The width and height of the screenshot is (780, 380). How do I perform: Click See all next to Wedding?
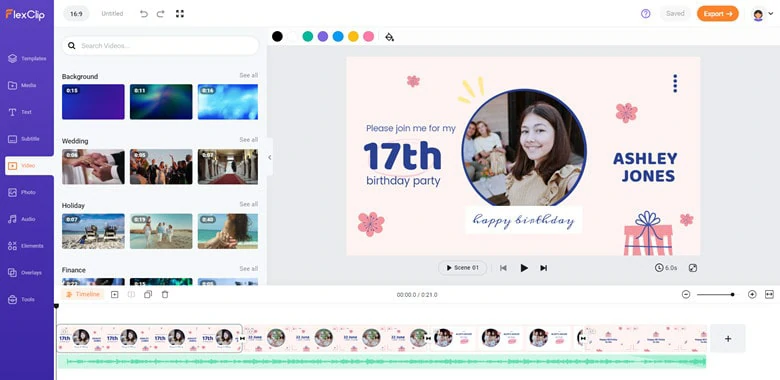(x=248, y=140)
